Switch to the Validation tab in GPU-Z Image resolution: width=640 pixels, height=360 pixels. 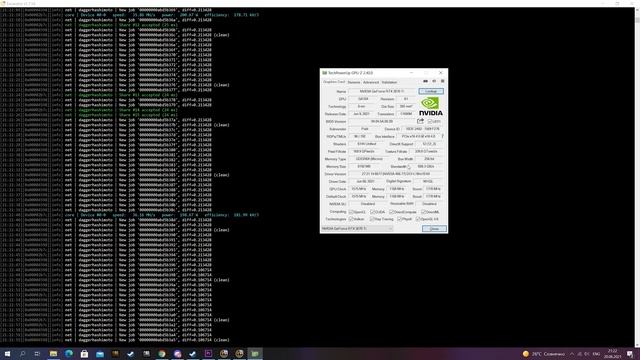(389, 82)
